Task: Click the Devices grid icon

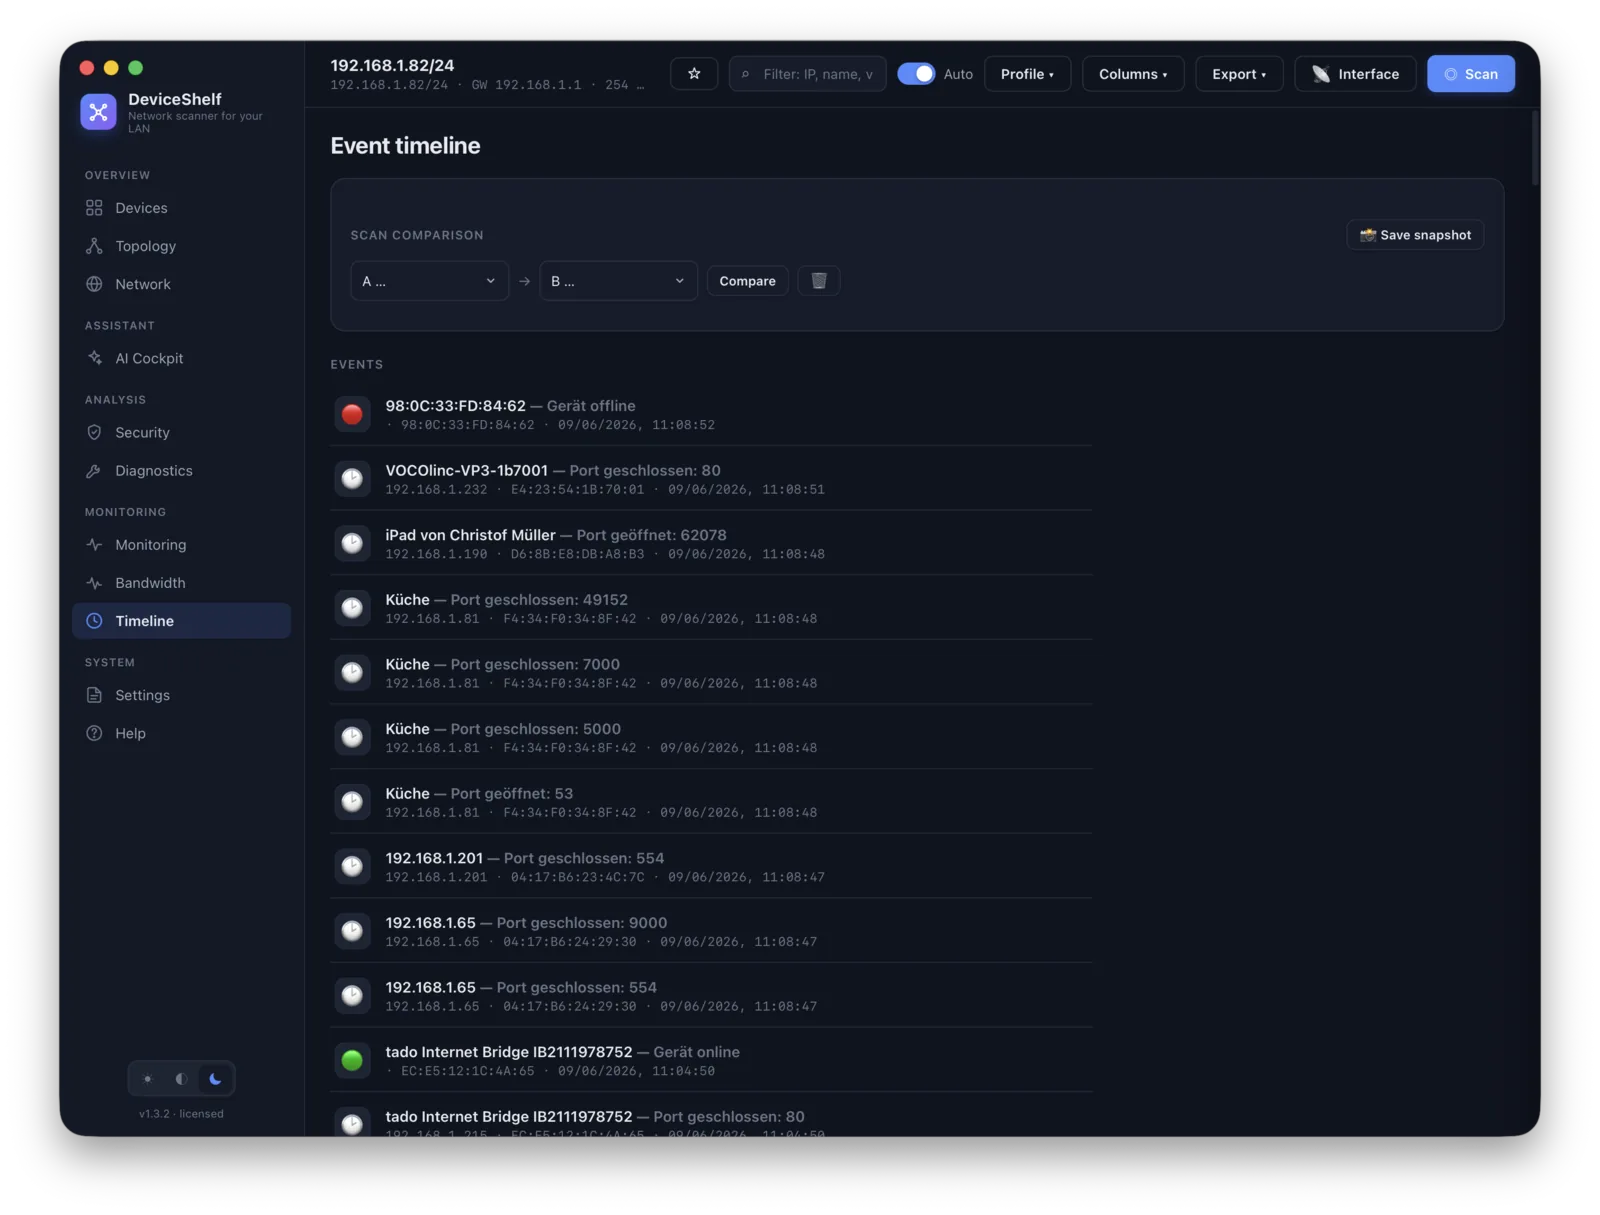Action: coord(94,208)
